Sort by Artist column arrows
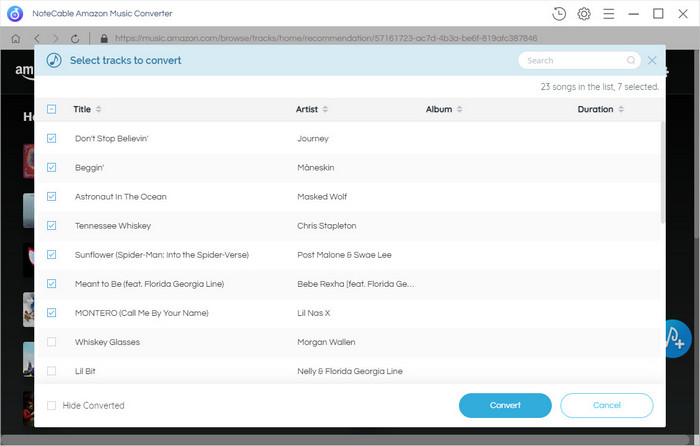This screenshot has width=700, height=446. click(x=325, y=109)
